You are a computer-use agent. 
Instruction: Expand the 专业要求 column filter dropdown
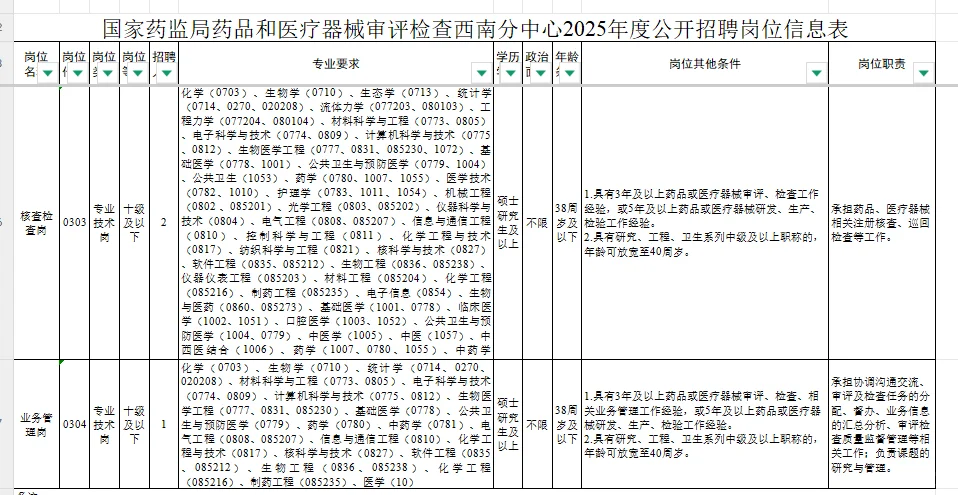click(481, 73)
